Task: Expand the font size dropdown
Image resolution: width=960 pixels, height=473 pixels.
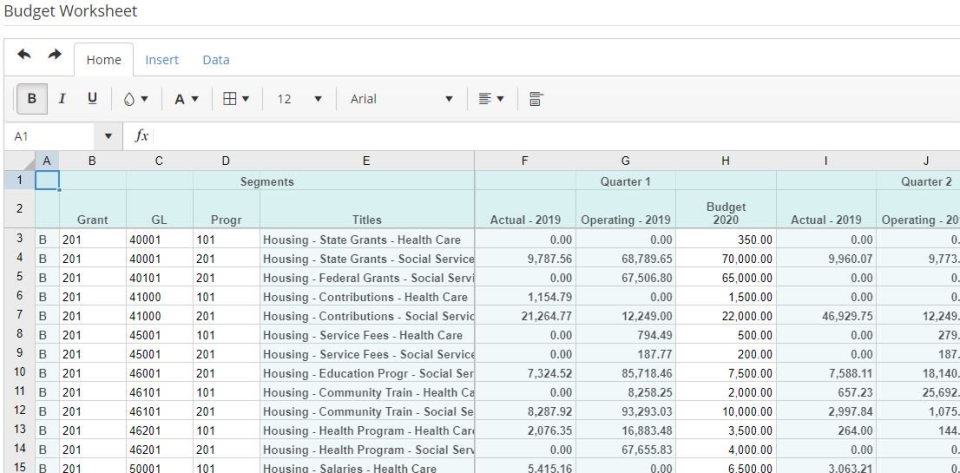Action: [299, 100]
